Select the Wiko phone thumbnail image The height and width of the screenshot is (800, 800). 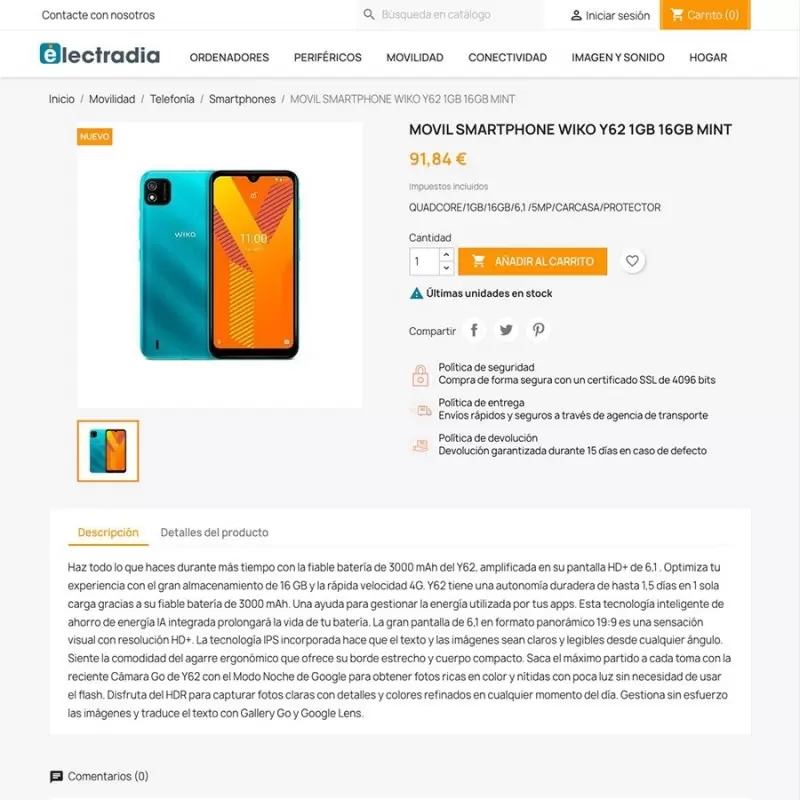tap(108, 451)
